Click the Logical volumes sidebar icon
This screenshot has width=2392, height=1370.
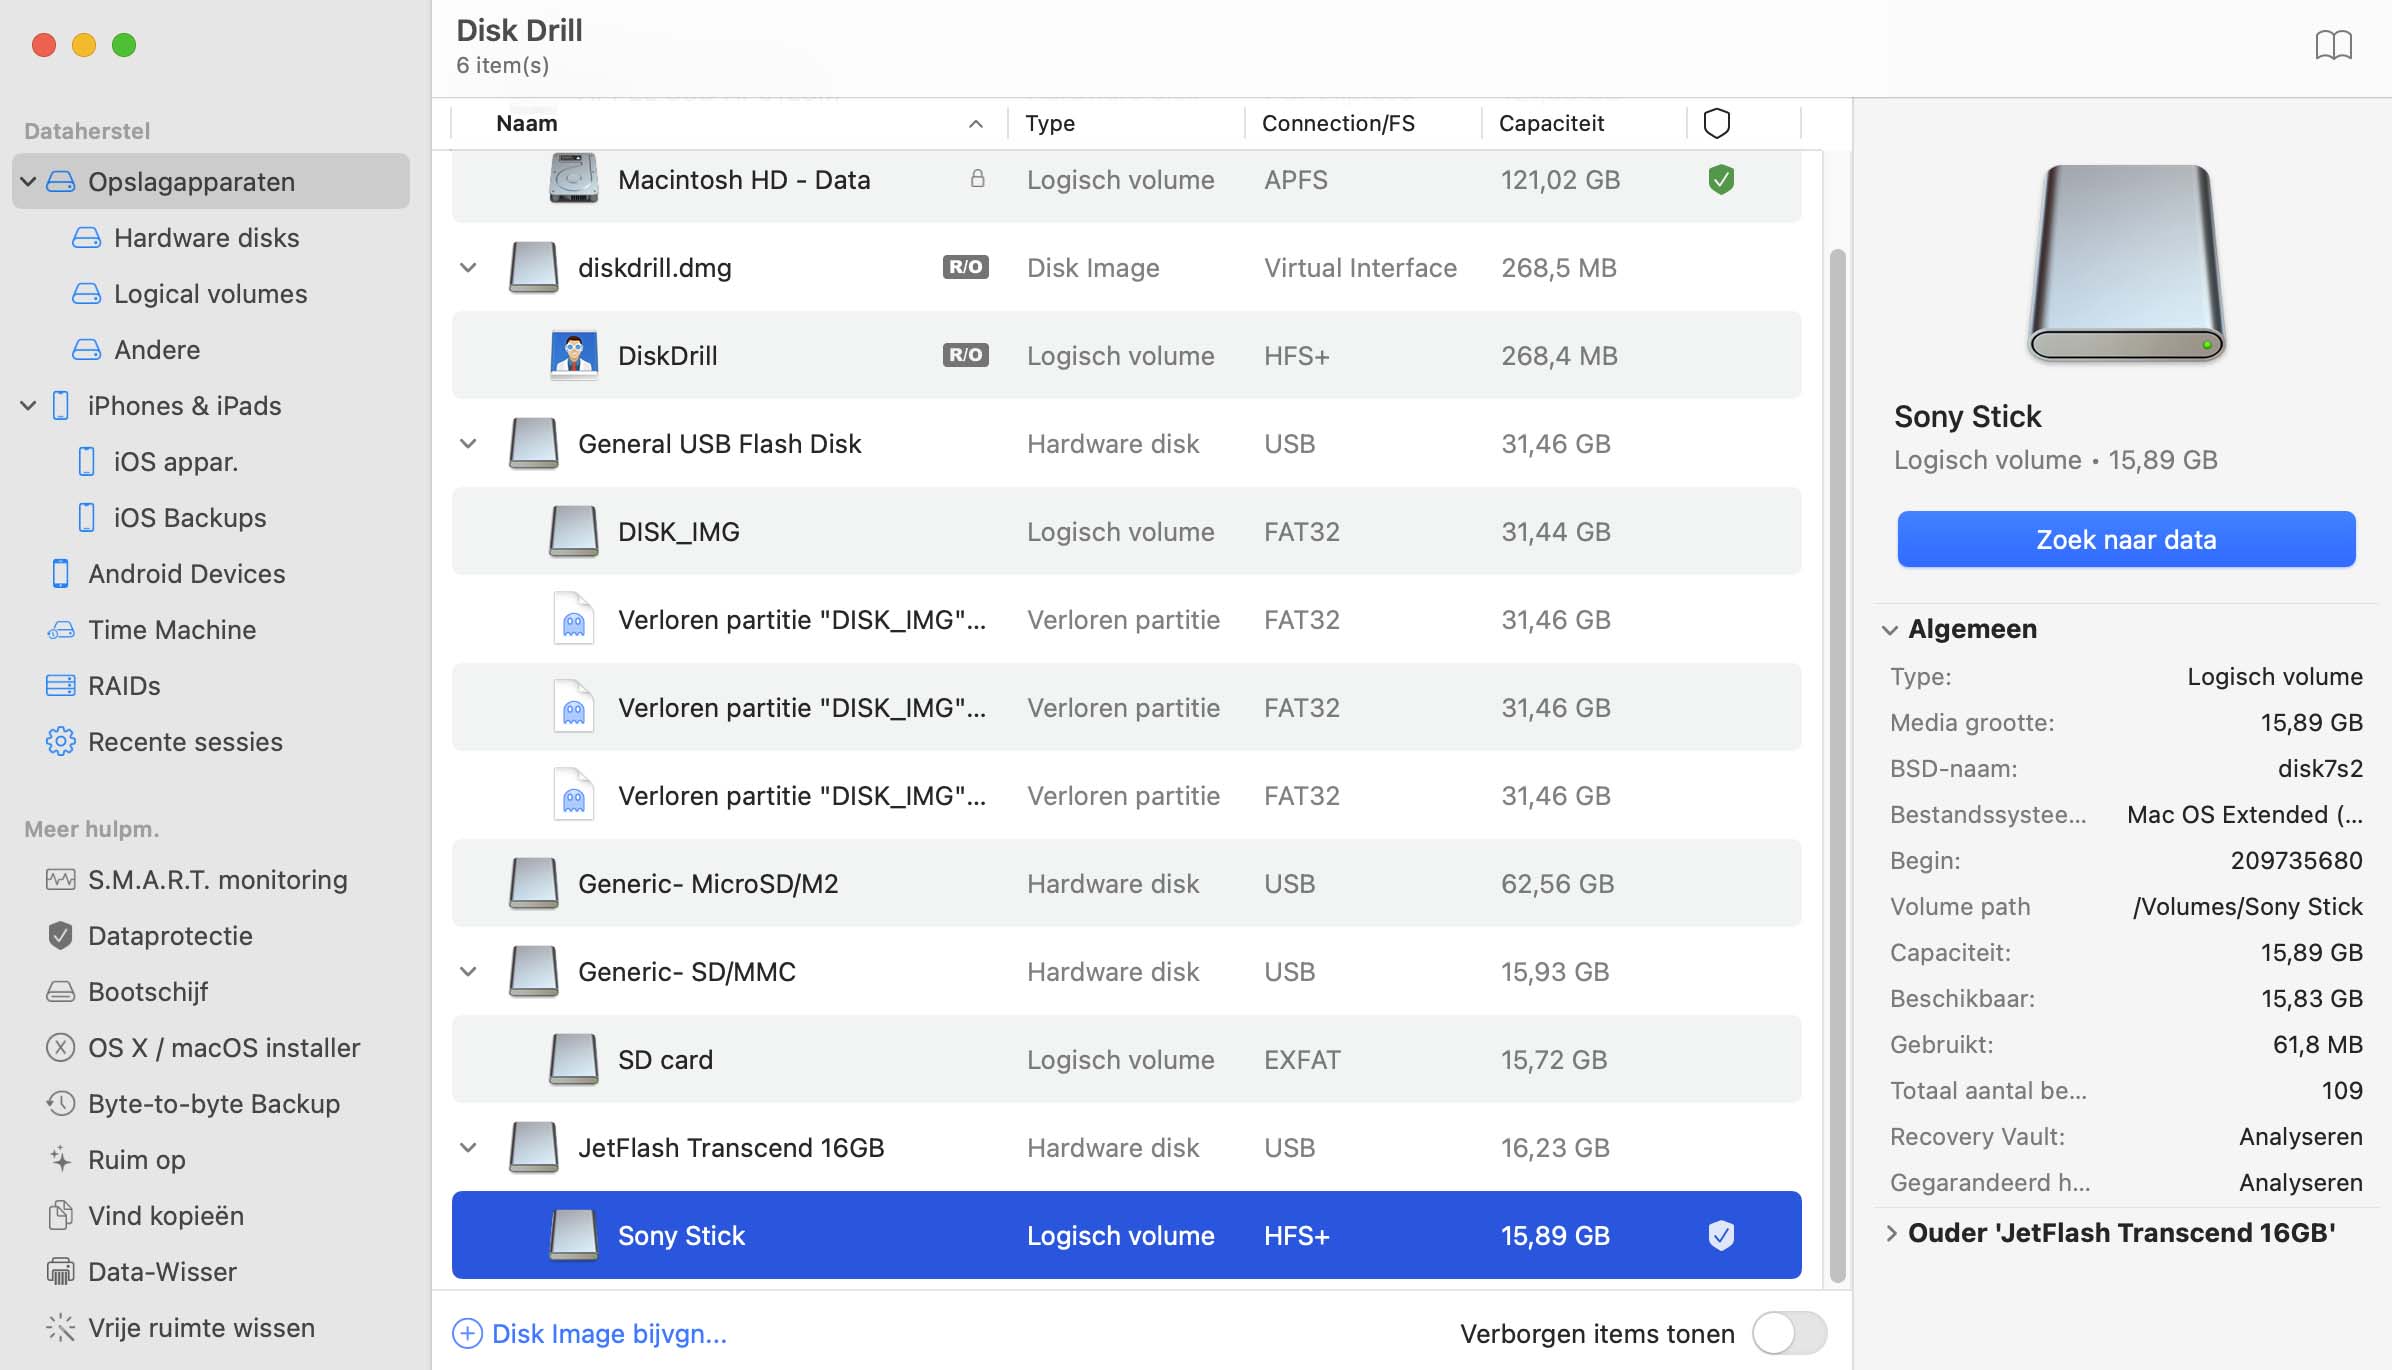coord(87,294)
